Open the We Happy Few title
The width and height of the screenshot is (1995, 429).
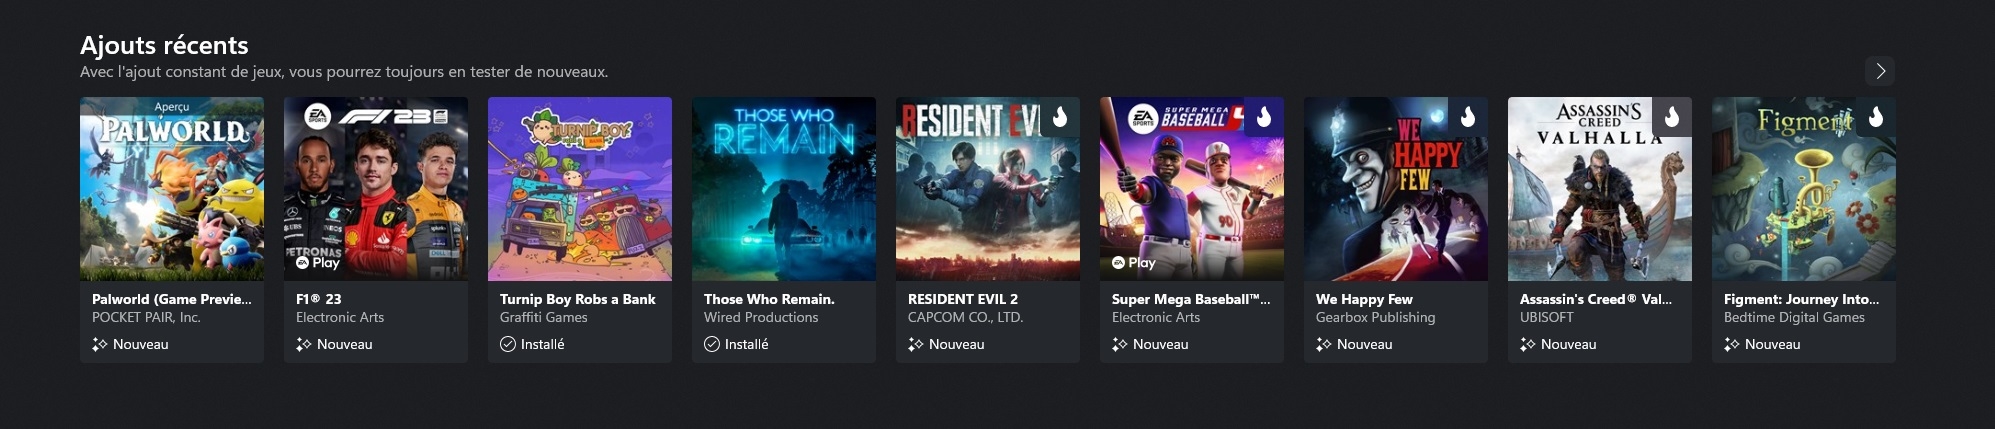[x=1364, y=299]
